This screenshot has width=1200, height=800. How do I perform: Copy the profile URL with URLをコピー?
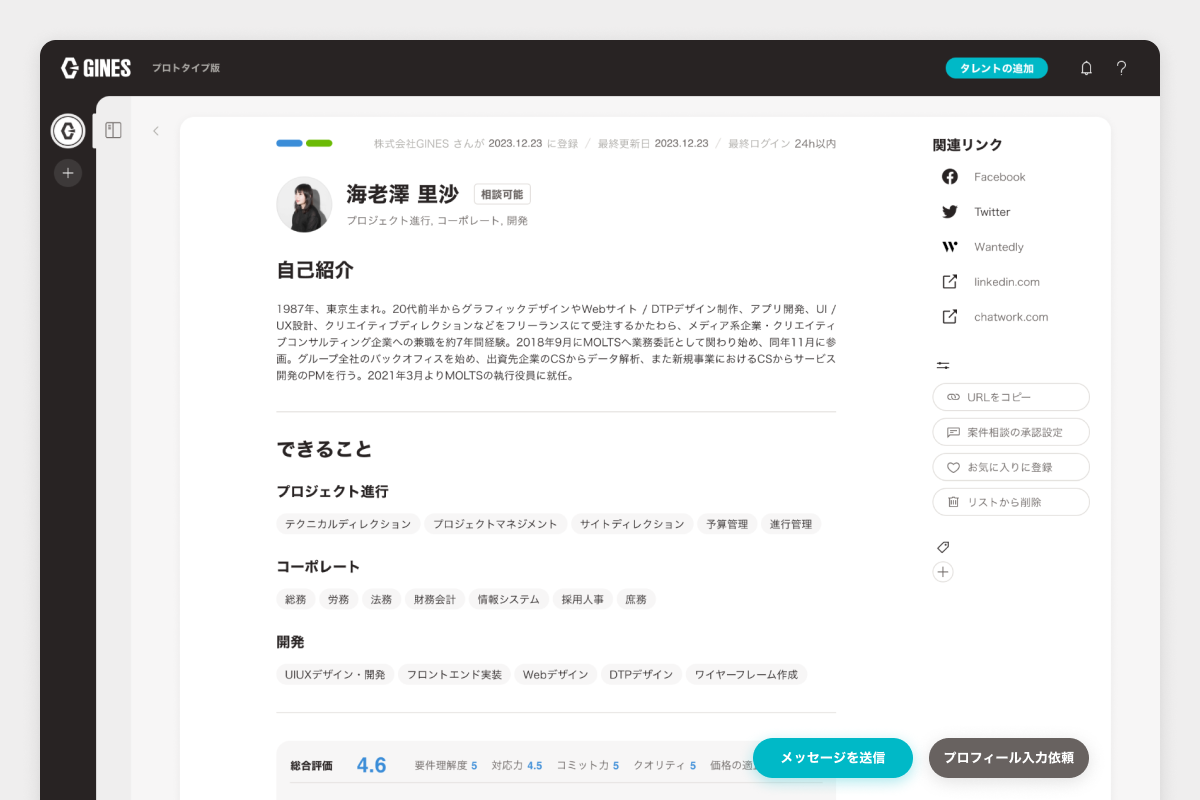coord(1010,397)
